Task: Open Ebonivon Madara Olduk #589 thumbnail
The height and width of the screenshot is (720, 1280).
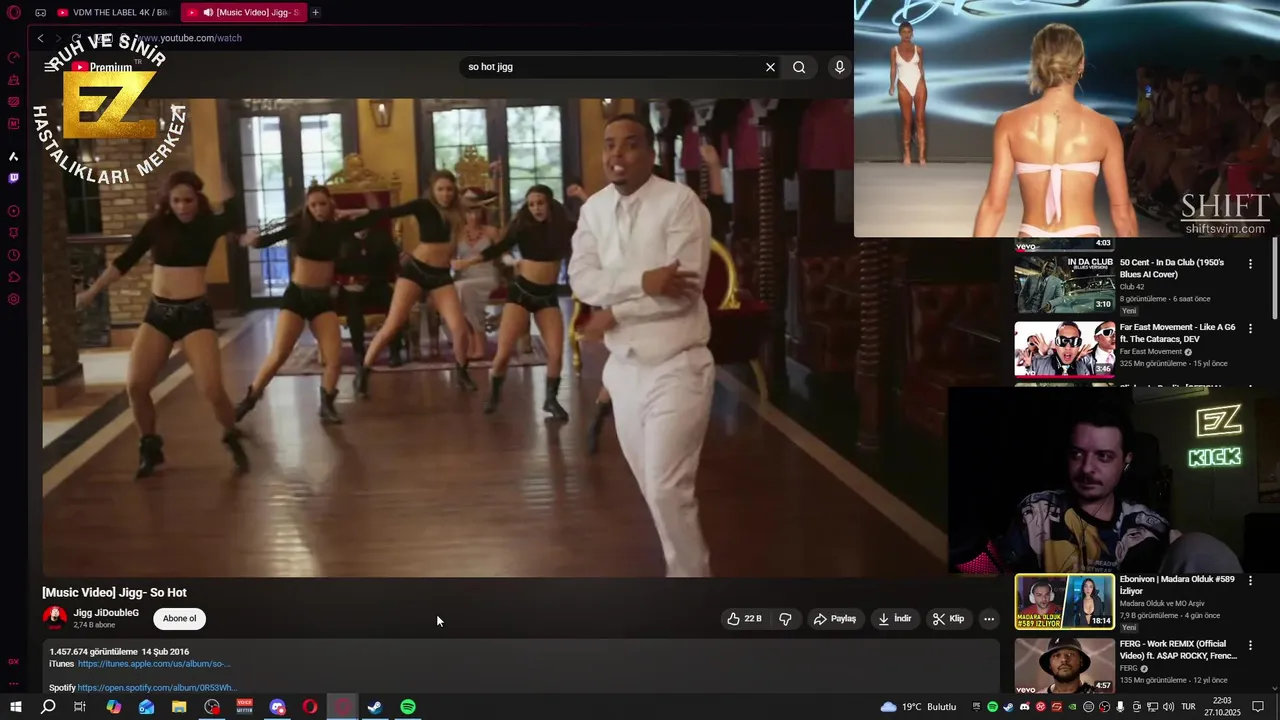Action: (1064, 601)
